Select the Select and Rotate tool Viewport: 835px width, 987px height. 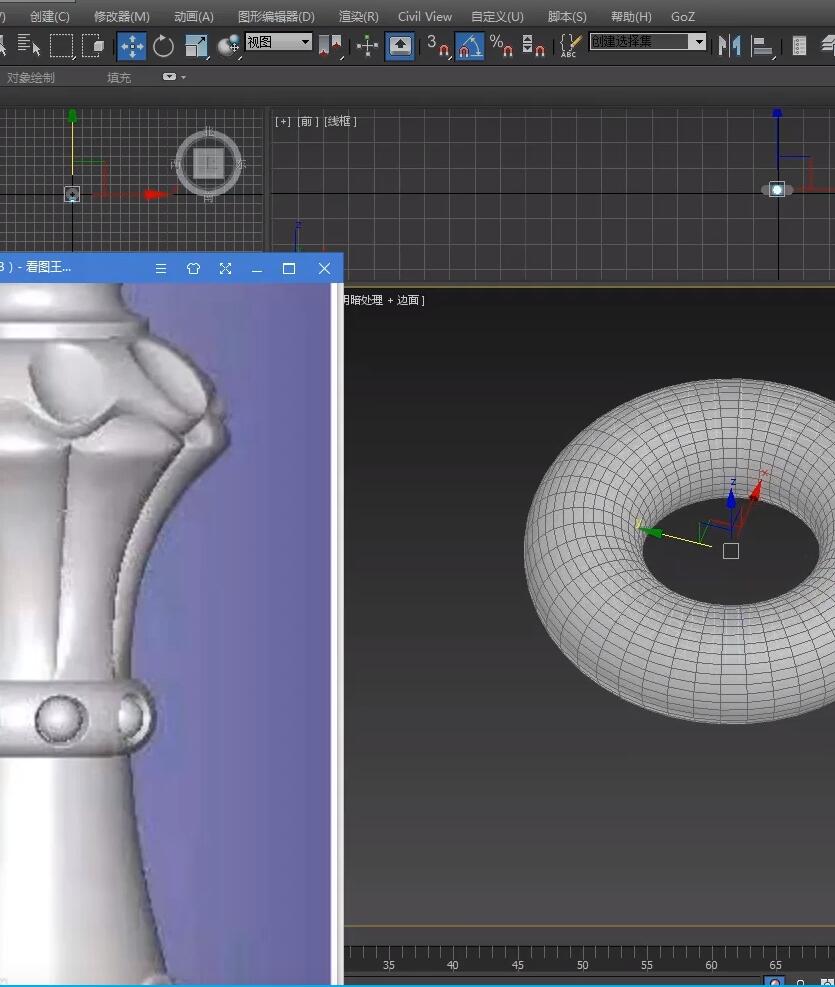(162, 46)
